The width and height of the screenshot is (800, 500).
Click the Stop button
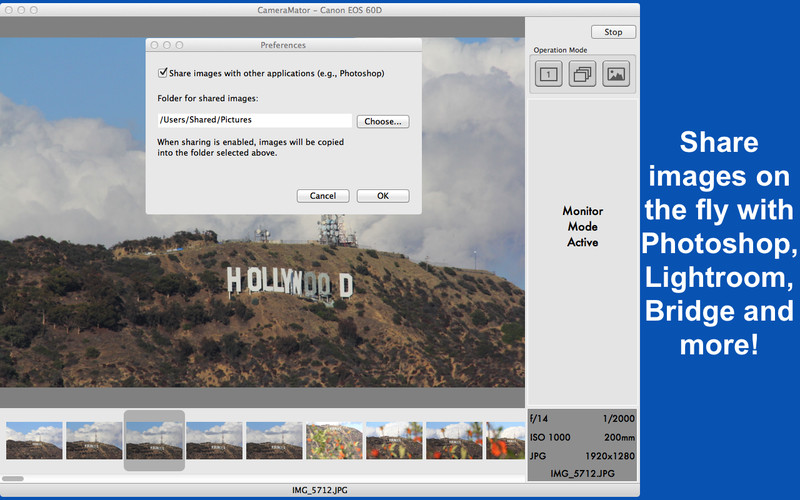[613, 32]
